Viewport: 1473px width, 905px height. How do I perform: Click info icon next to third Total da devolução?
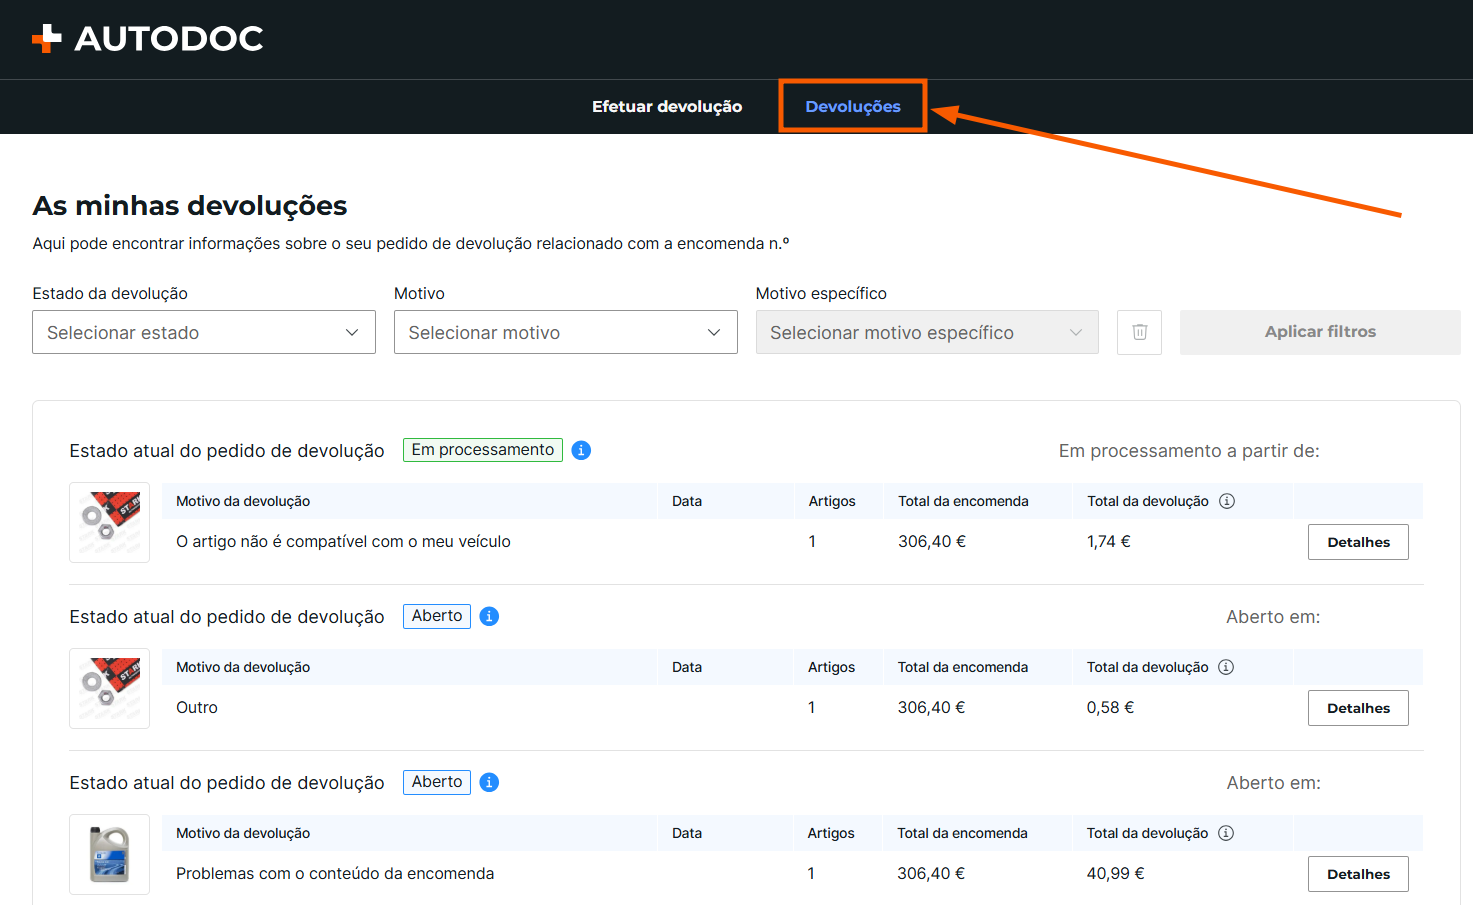pos(1226,833)
